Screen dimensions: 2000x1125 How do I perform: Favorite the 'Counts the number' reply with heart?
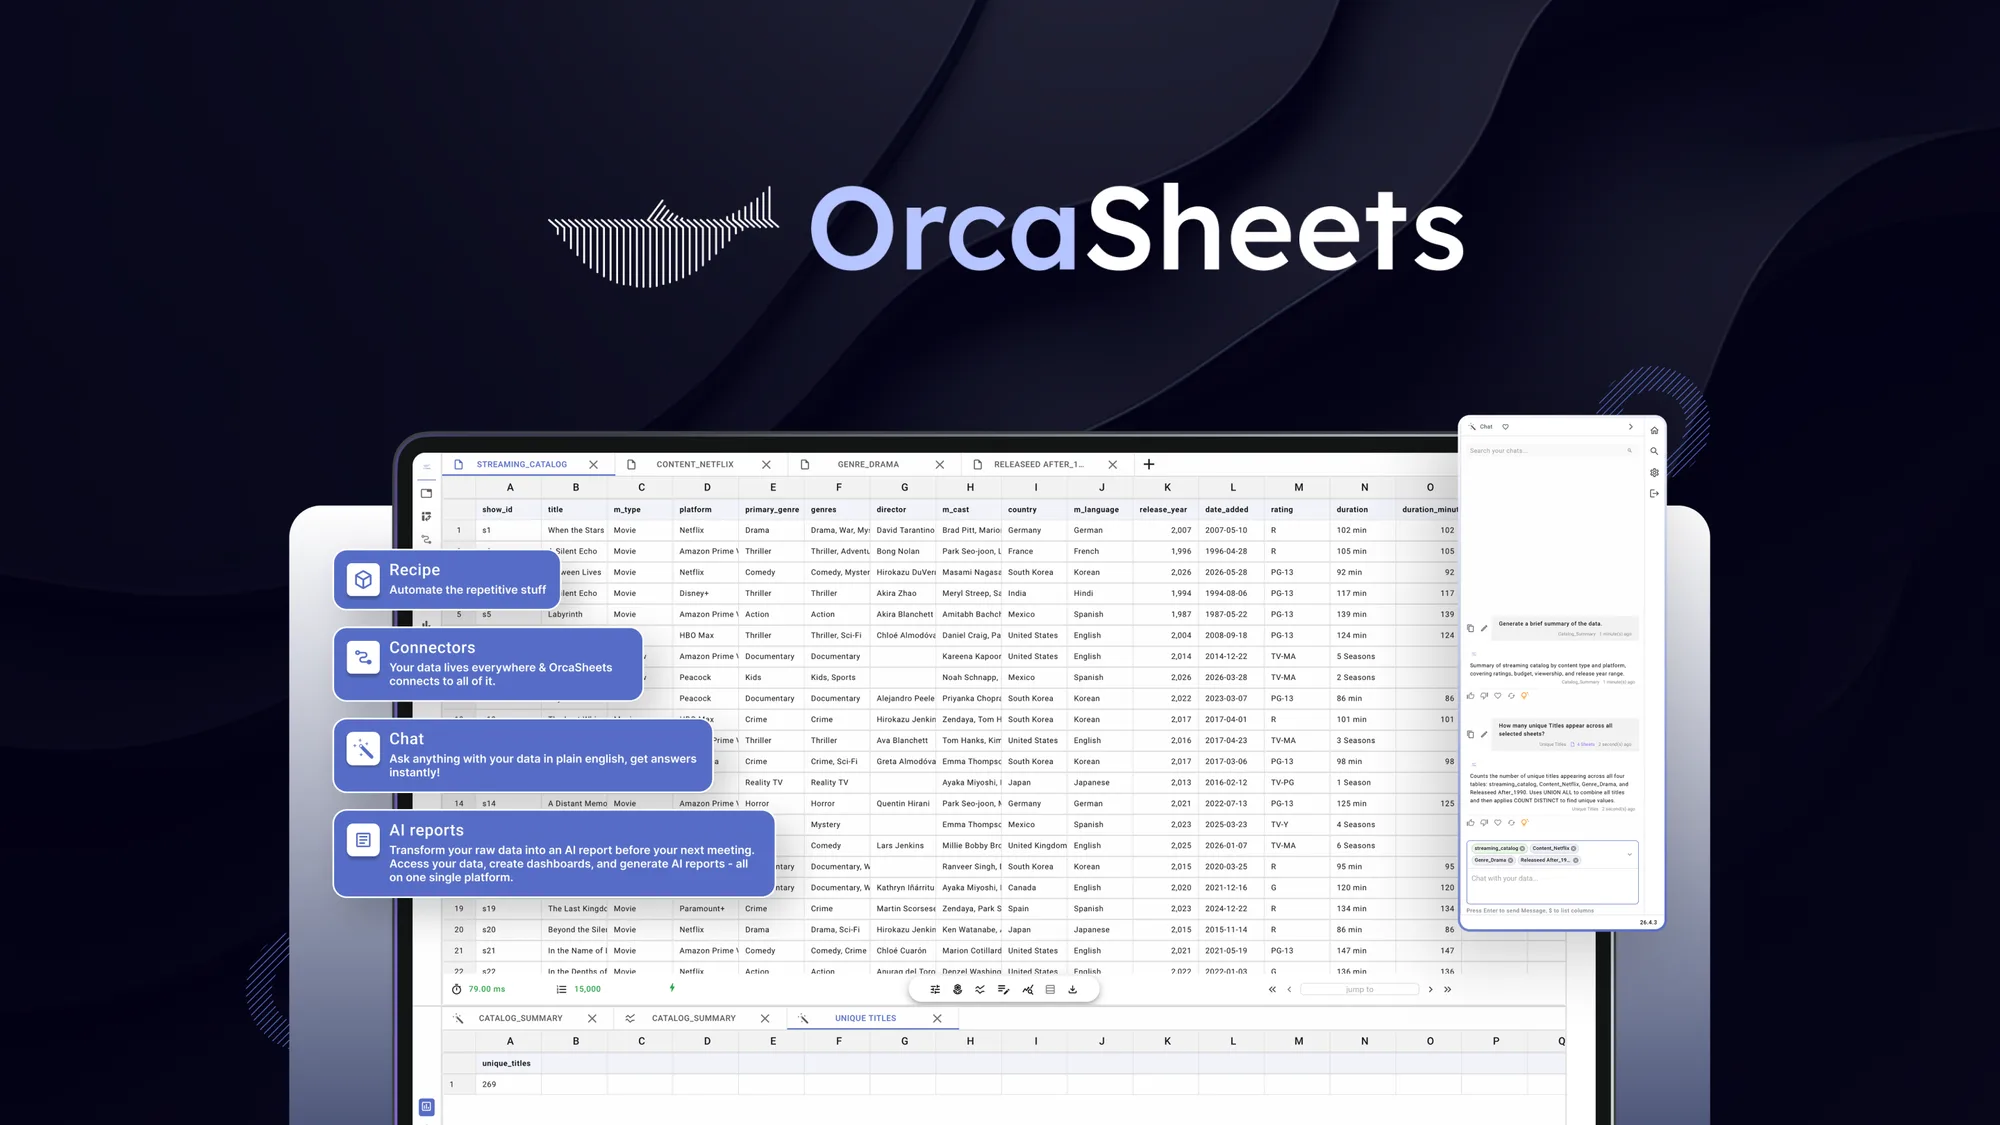[x=1497, y=823]
